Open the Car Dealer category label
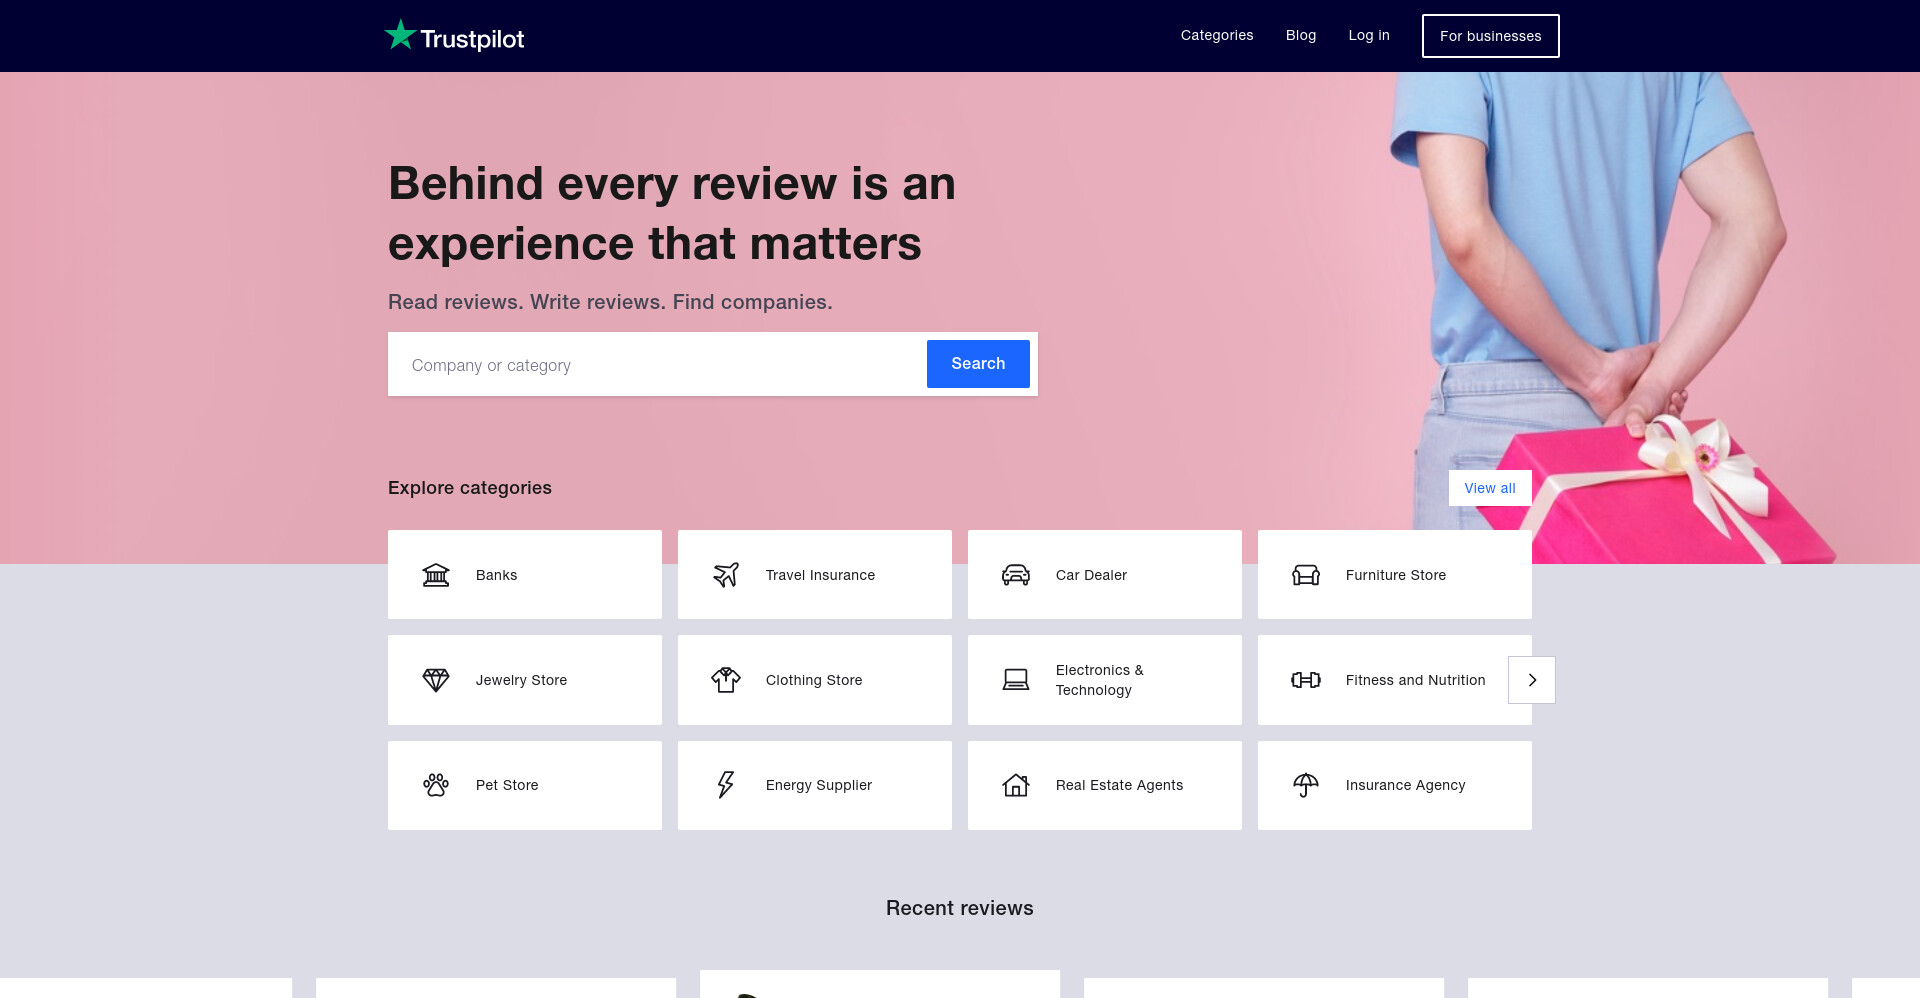 [x=1091, y=575]
